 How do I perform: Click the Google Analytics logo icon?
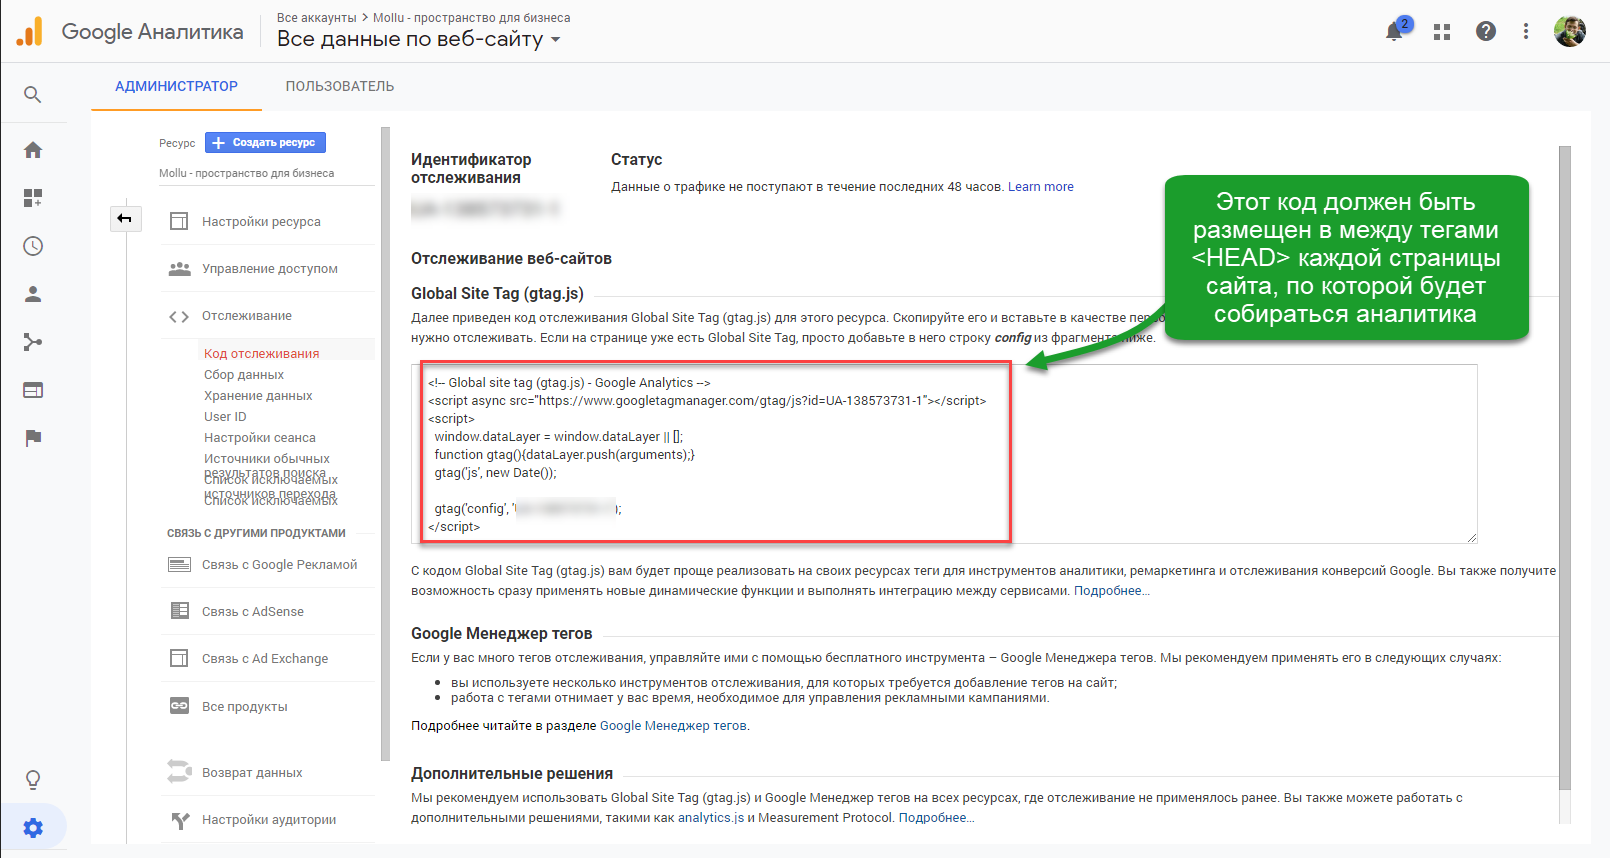(30, 31)
